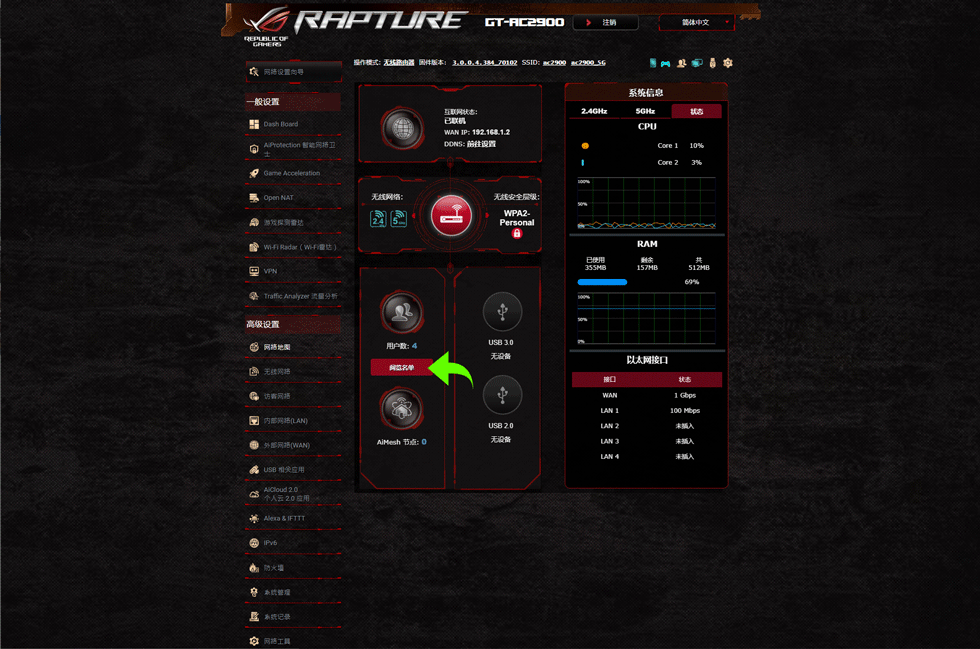
Task: Click the WAN IP 192.168.1.2 value
Action: click(491, 133)
